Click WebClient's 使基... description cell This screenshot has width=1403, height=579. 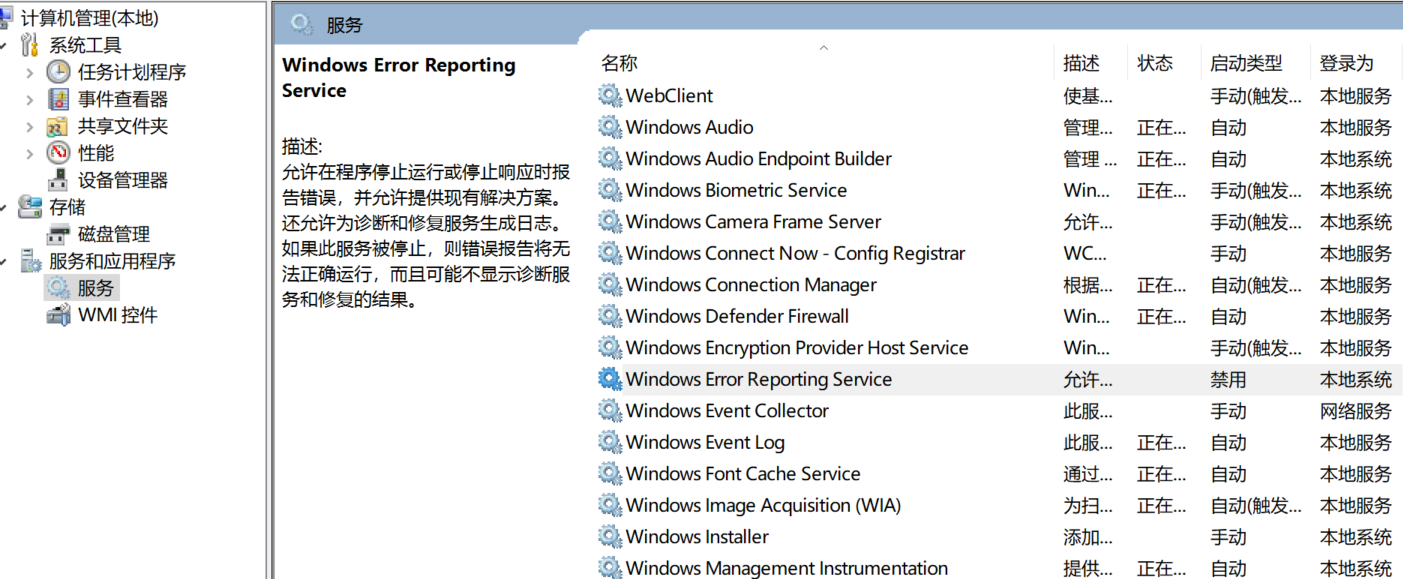[1088, 96]
